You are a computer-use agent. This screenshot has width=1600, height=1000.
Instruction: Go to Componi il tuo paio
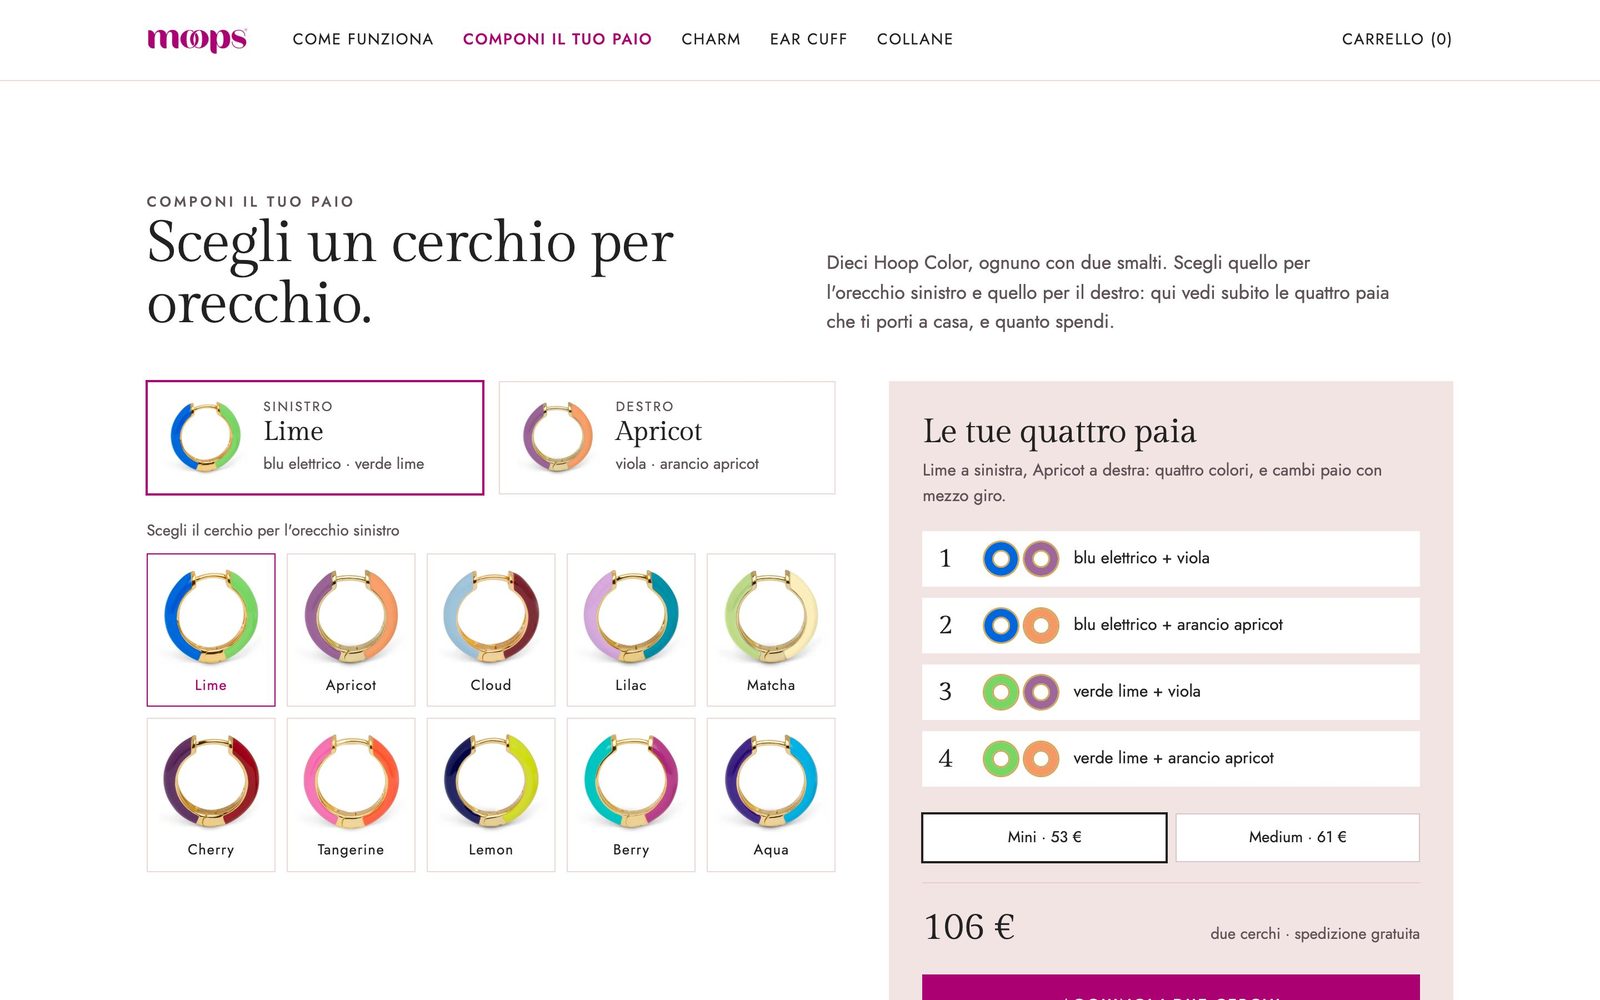557,39
